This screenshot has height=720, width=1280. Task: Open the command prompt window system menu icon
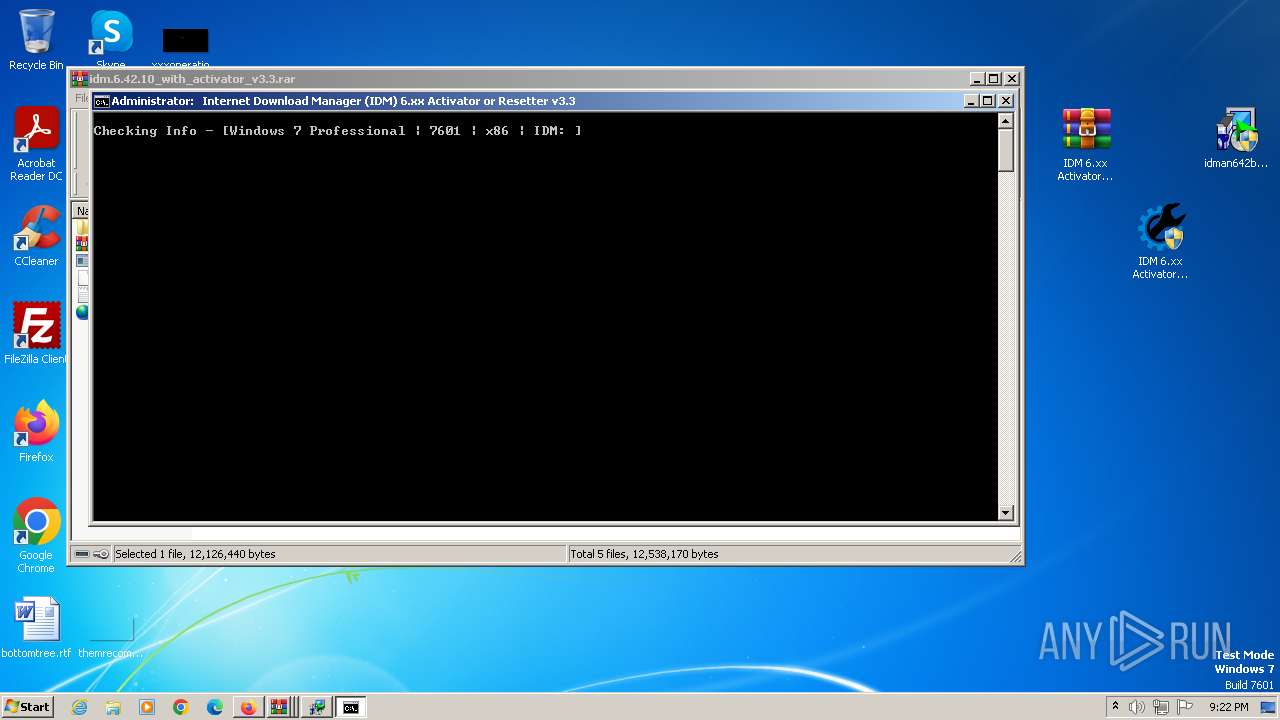pyautogui.click(x=101, y=101)
